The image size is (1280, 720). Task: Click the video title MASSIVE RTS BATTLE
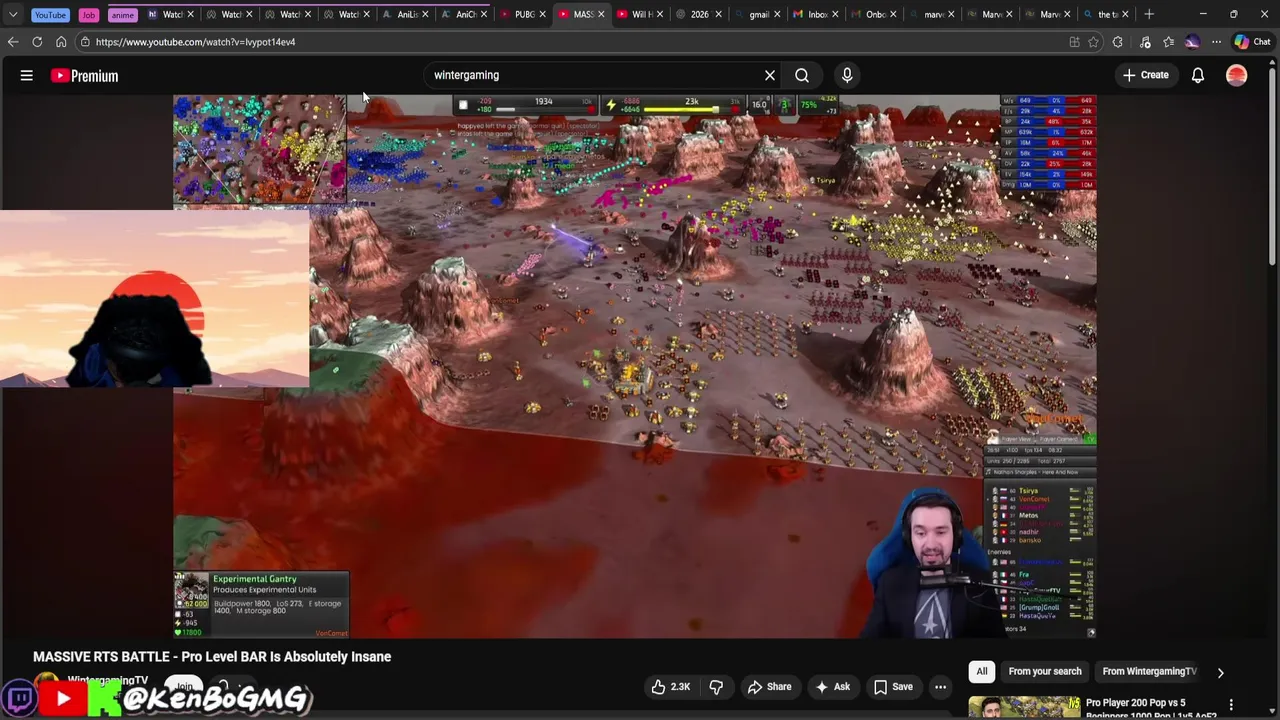click(x=212, y=657)
